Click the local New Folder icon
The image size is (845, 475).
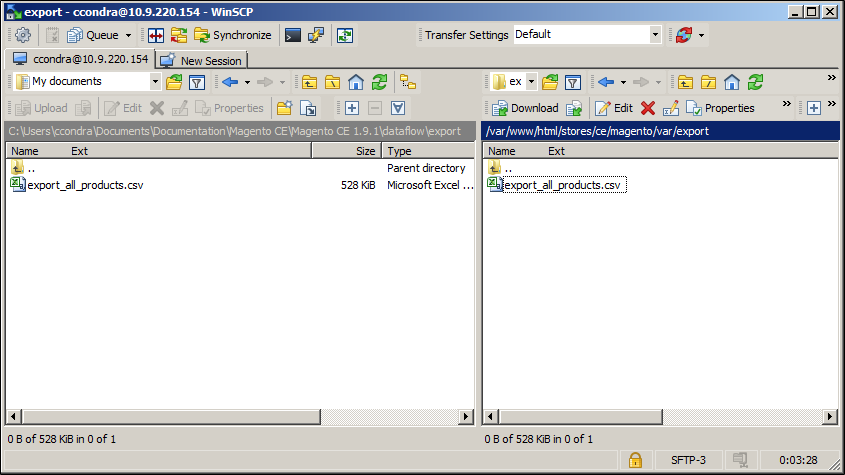(x=285, y=108)
